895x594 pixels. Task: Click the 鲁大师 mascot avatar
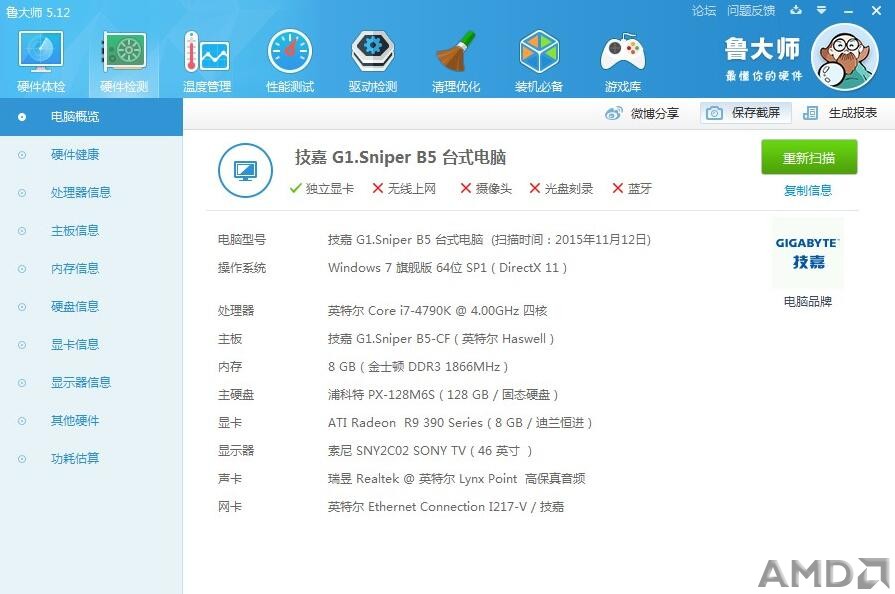845,57
